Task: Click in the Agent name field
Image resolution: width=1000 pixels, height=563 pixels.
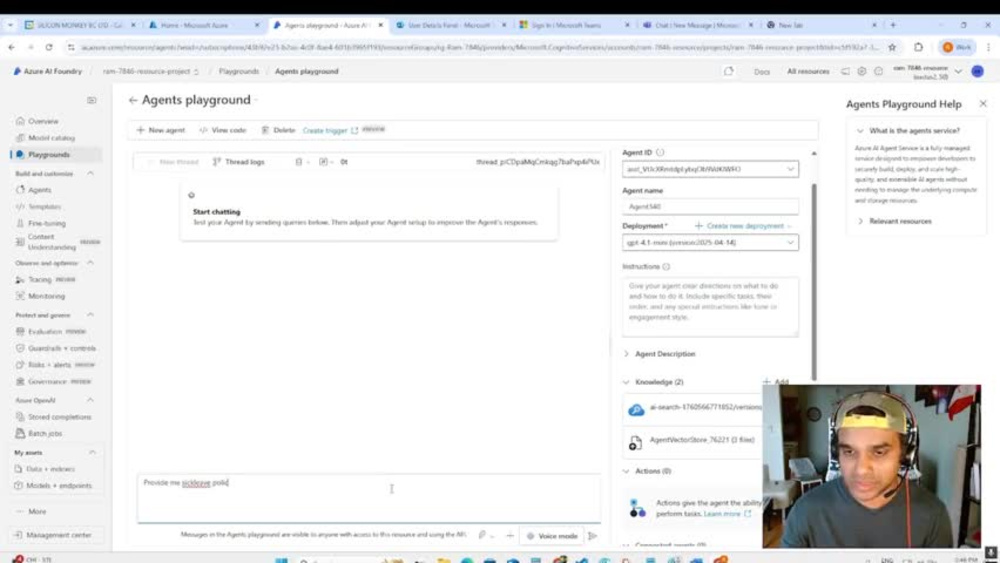Action: point(710,207)
